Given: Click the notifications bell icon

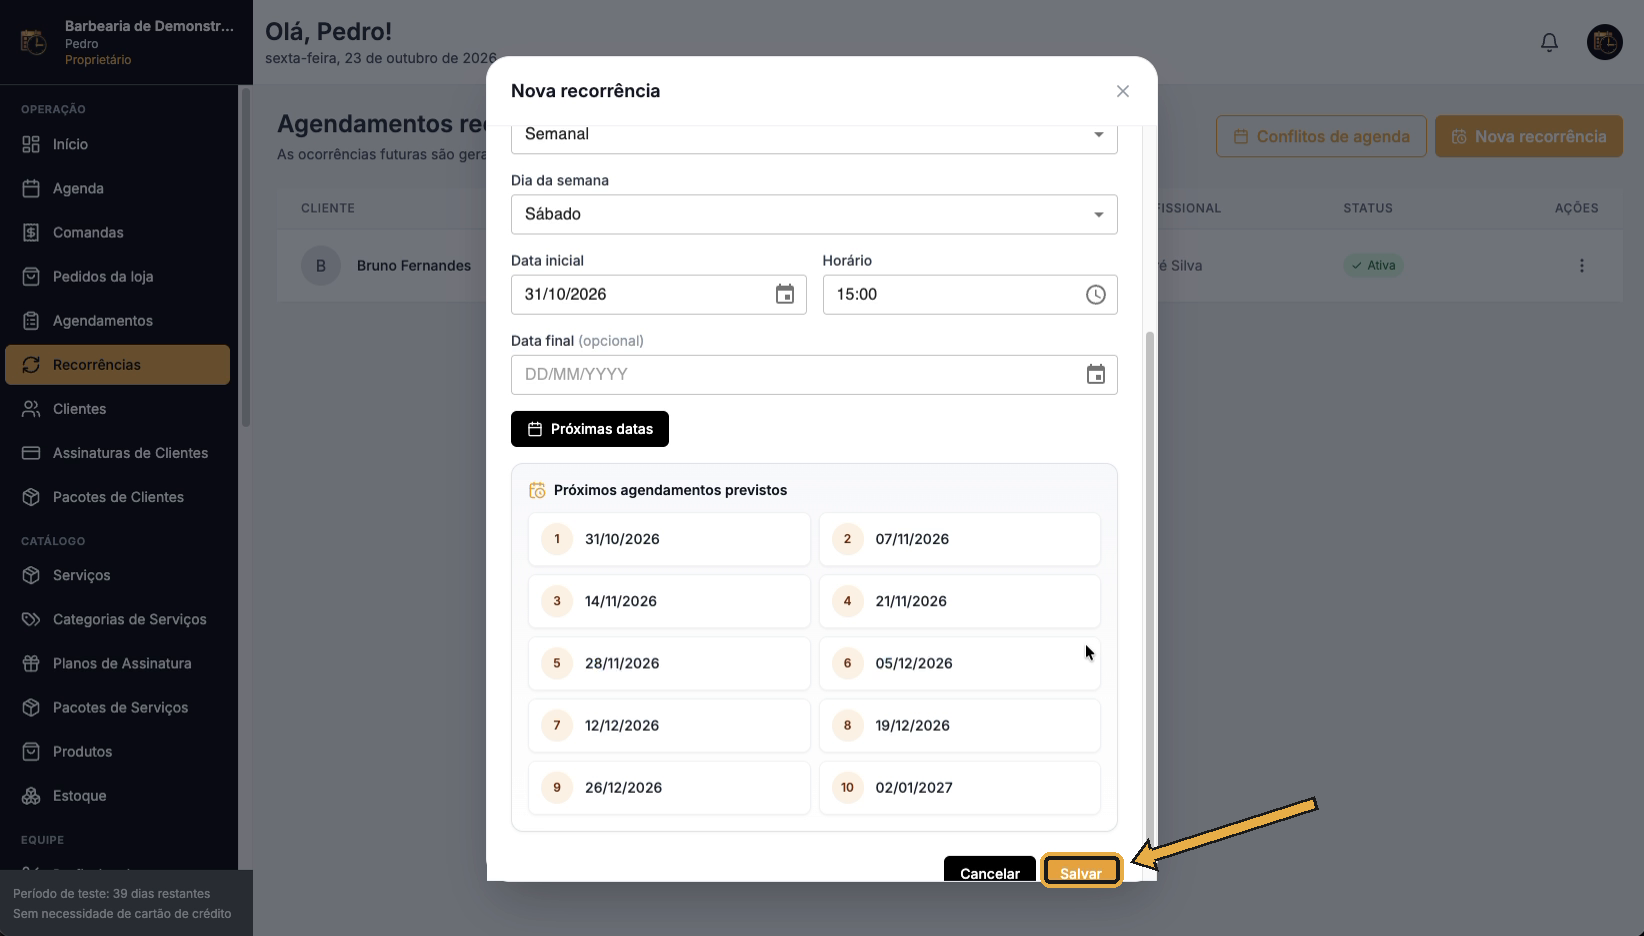Looking at the screenshot, I should 1549,42.
